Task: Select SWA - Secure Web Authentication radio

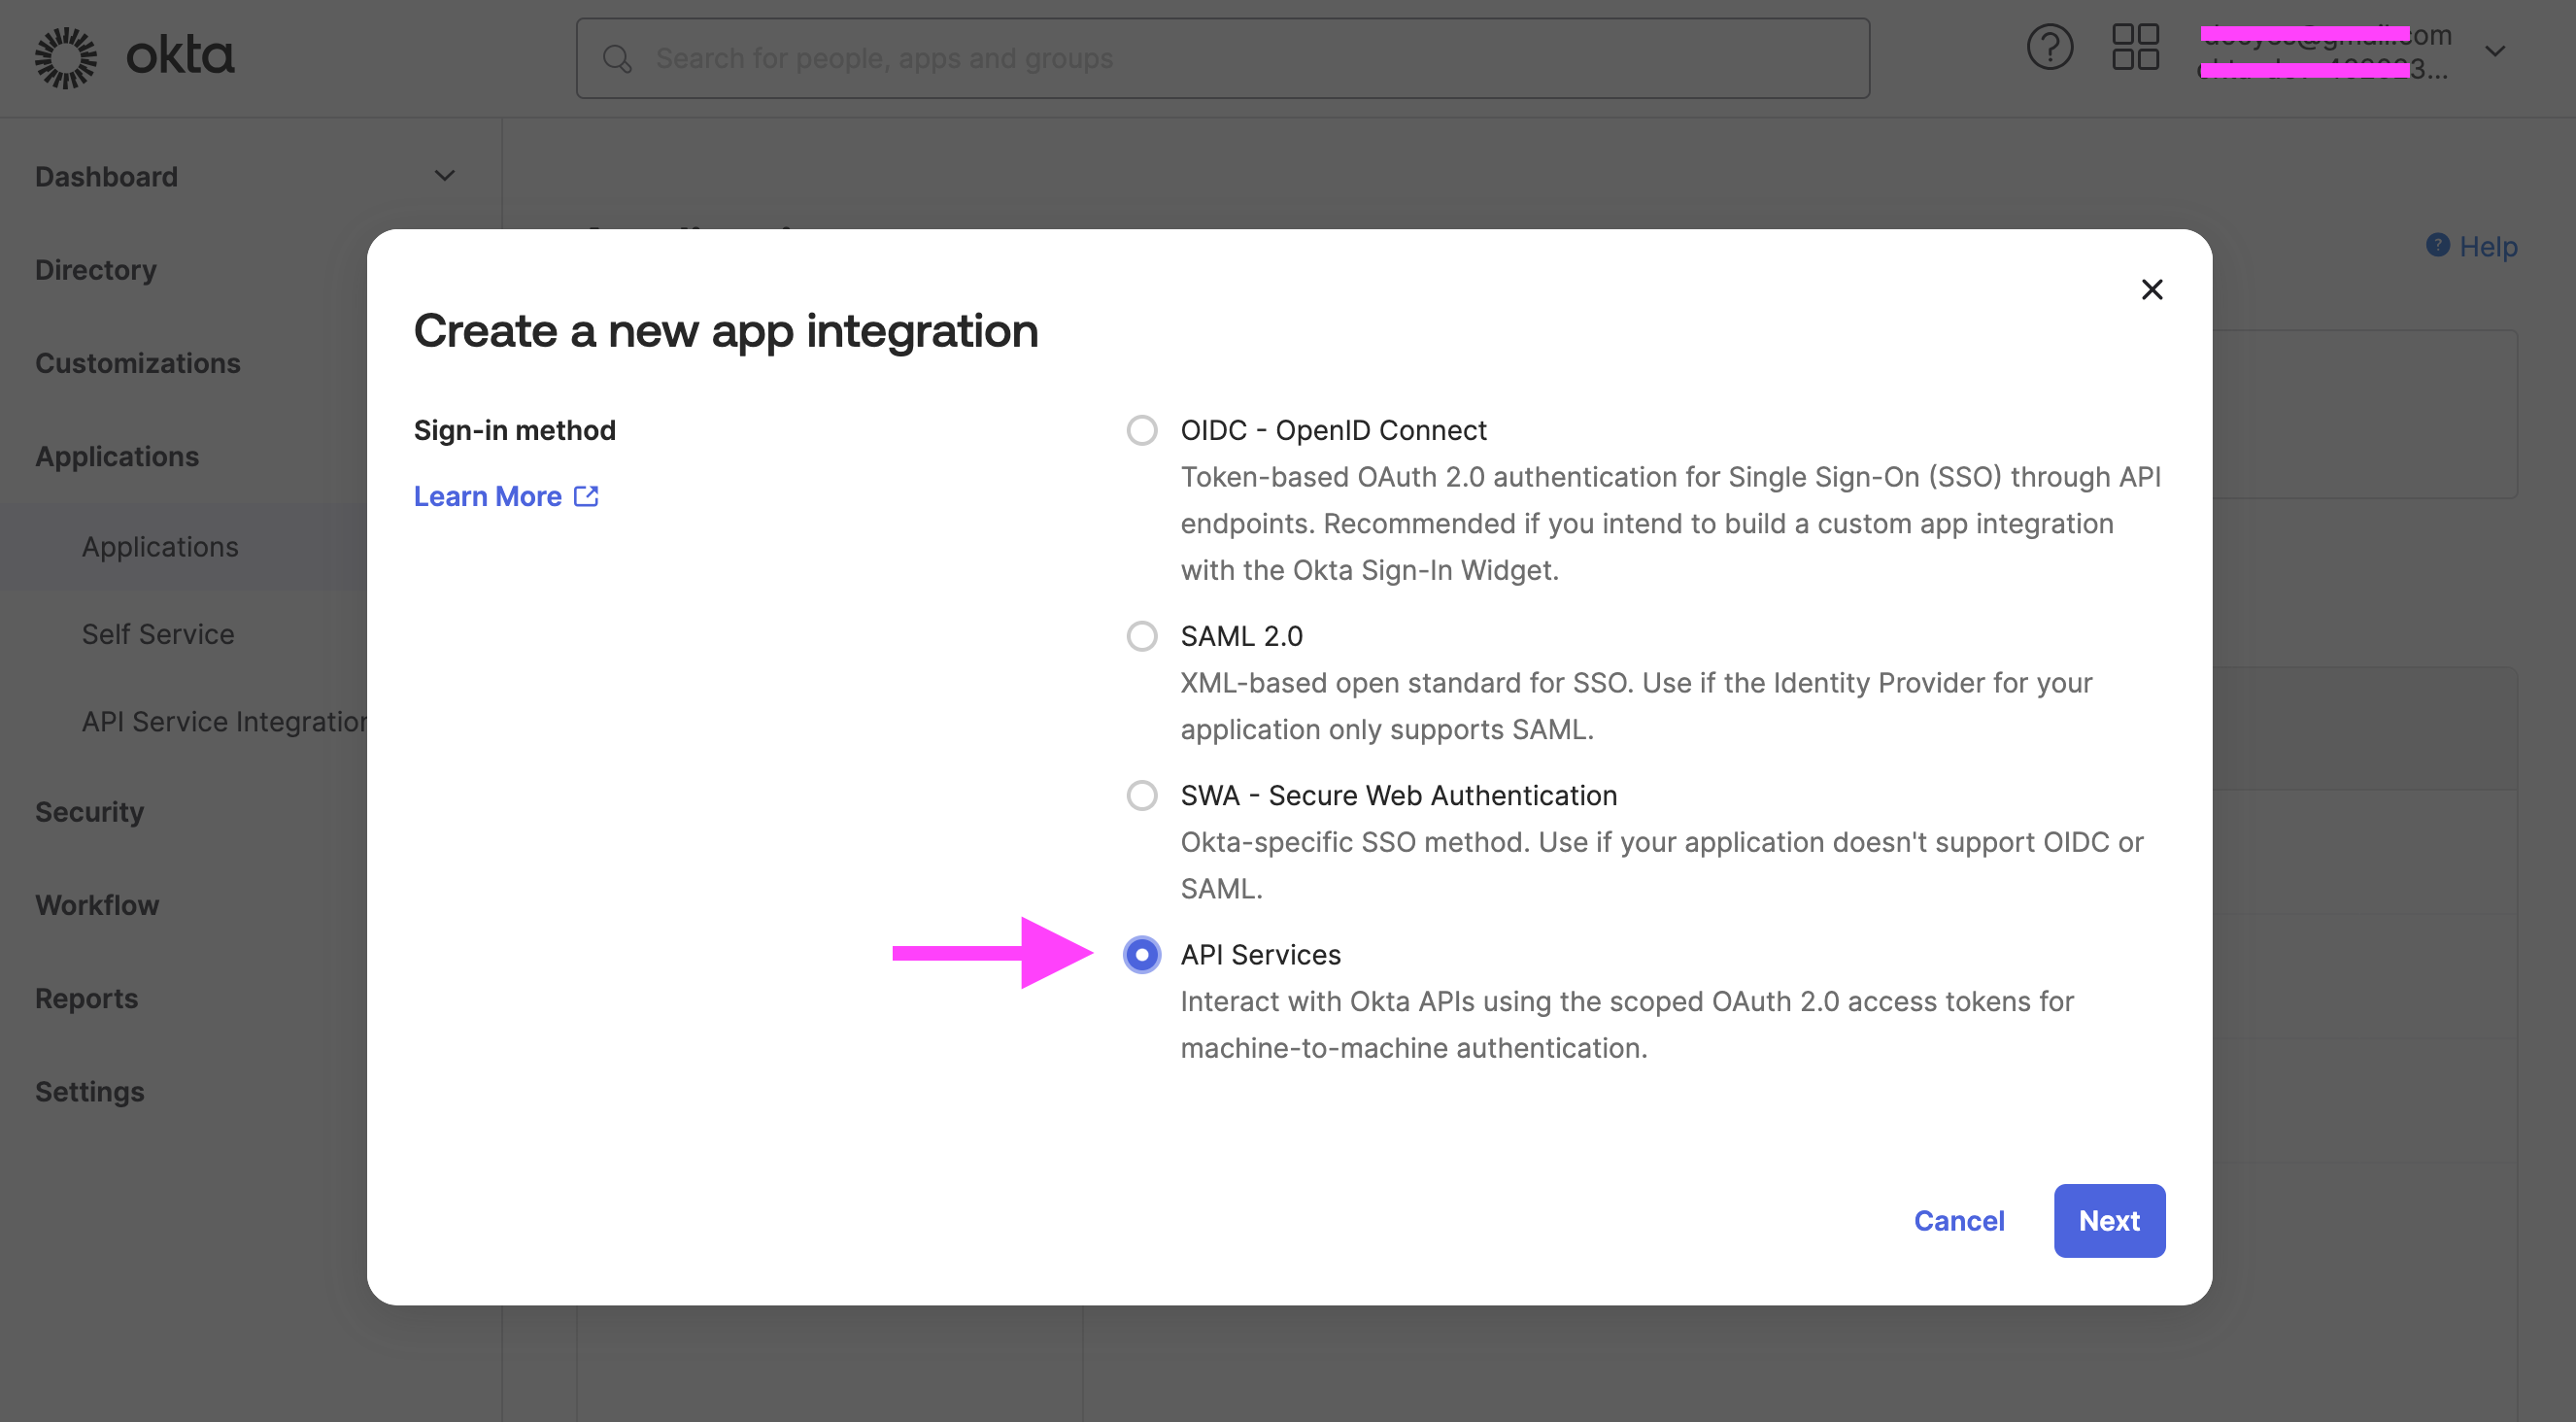Action: click(x=1142, y=796)
